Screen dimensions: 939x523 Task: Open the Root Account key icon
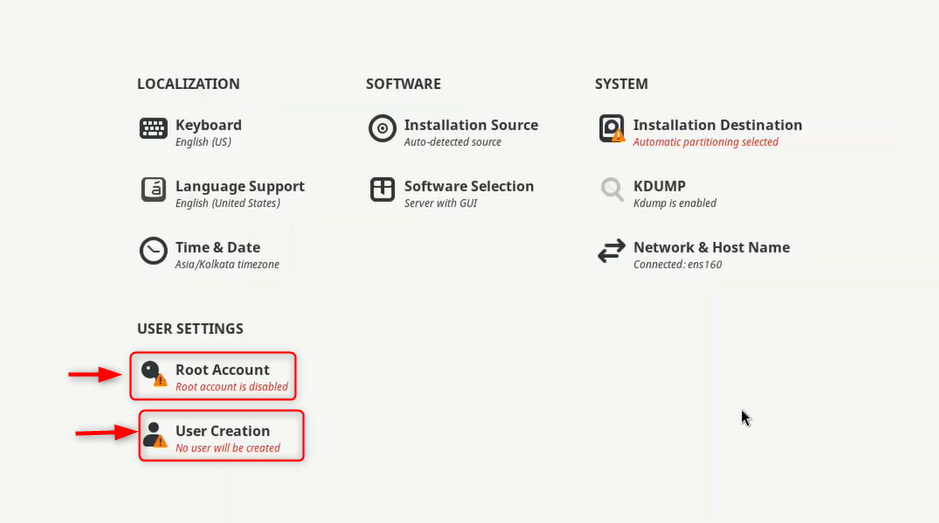click(154, 373)
